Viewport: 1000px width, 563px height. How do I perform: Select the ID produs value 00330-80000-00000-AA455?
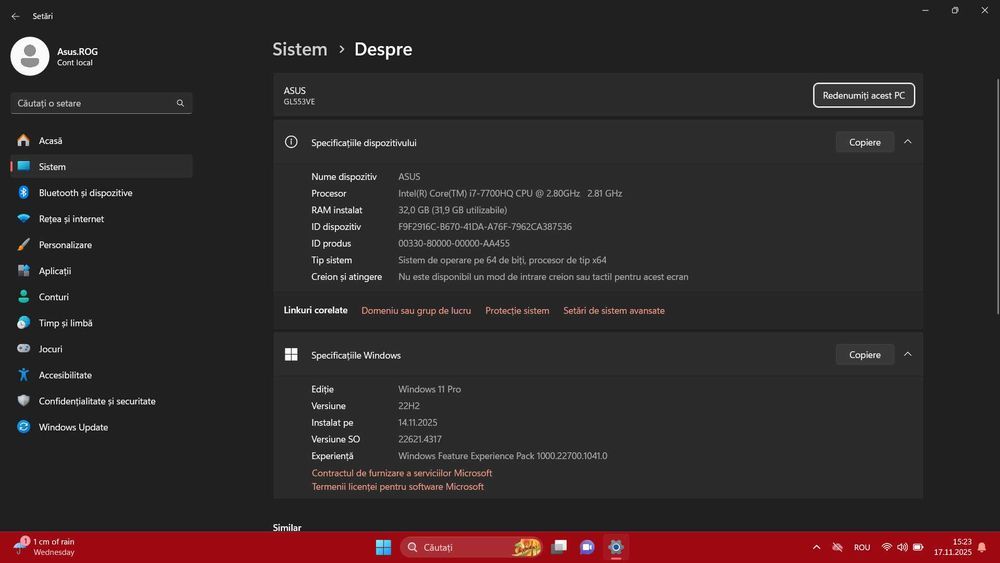453,243
